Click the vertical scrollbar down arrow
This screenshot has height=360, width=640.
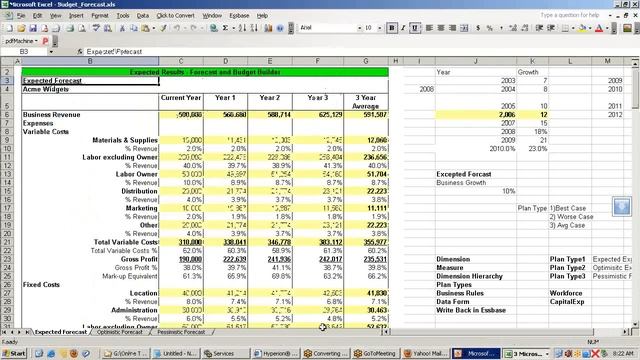(635, 324)
